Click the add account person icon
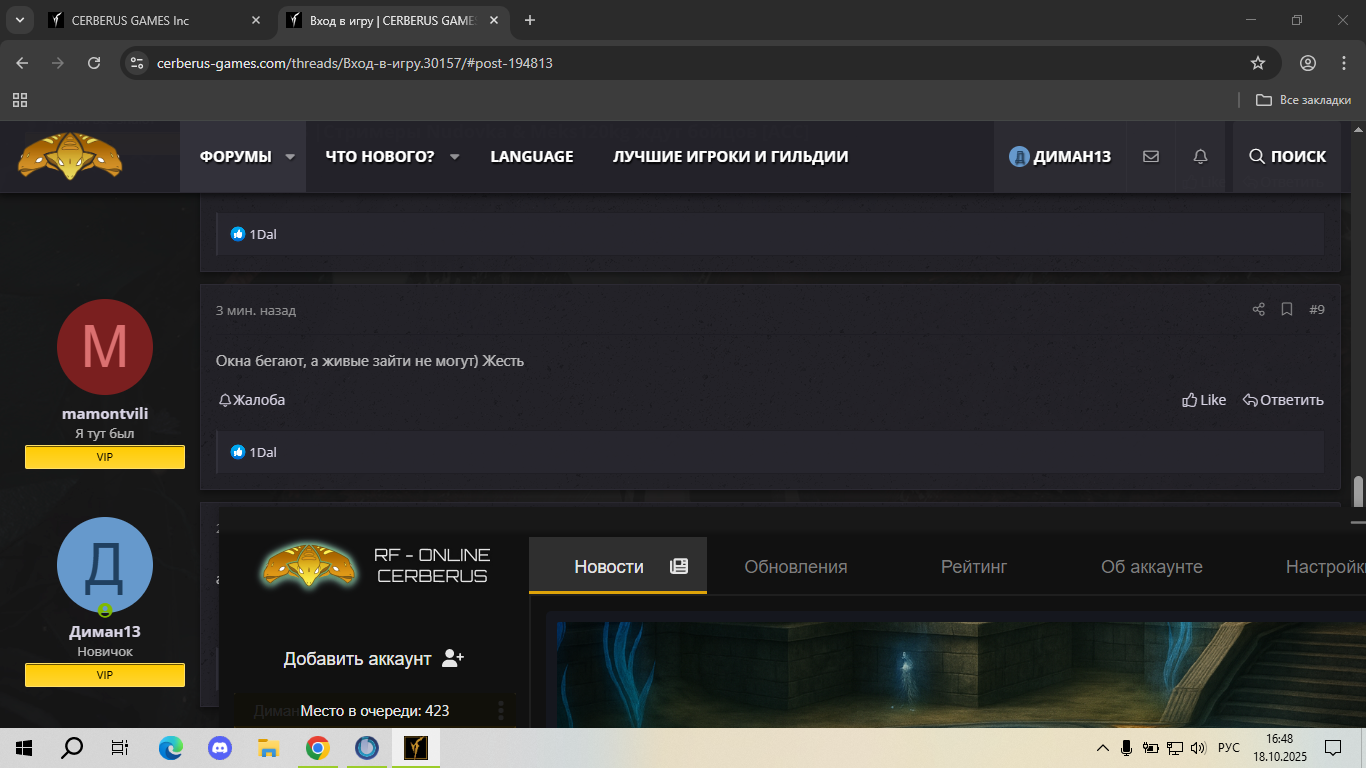The height and width of the screenshot is (768, 1366). 453,658
